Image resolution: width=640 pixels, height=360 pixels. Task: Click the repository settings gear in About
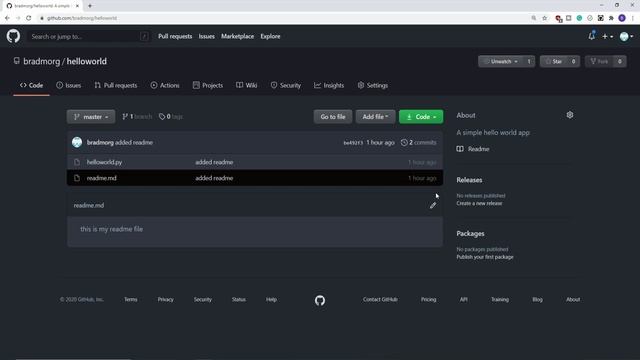570,115
